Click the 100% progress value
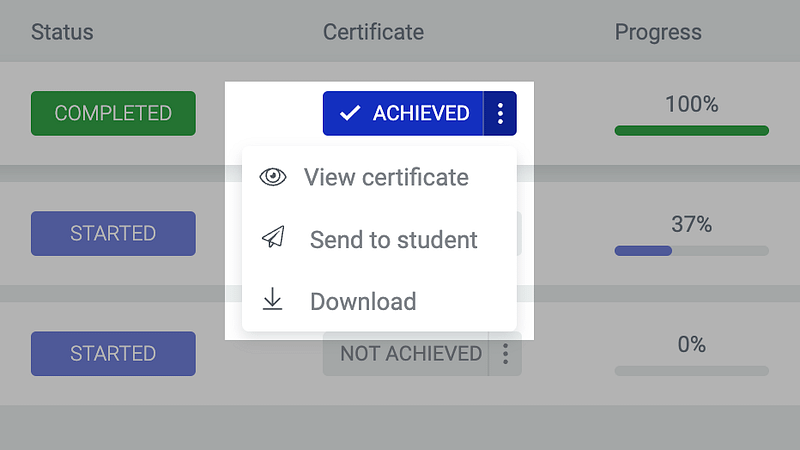This screenshot has height=450, width=800. coord(692,104)
